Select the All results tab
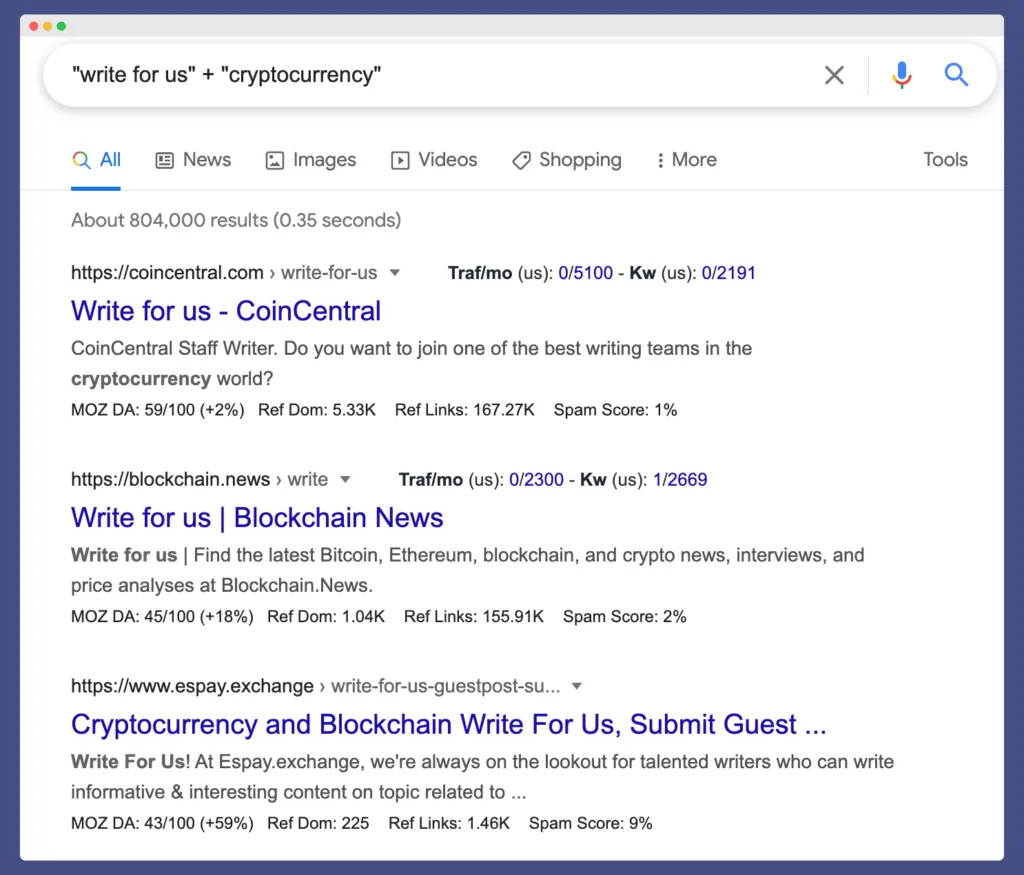Viewport: 1024px width, 875px height. (x=97, y=160)
